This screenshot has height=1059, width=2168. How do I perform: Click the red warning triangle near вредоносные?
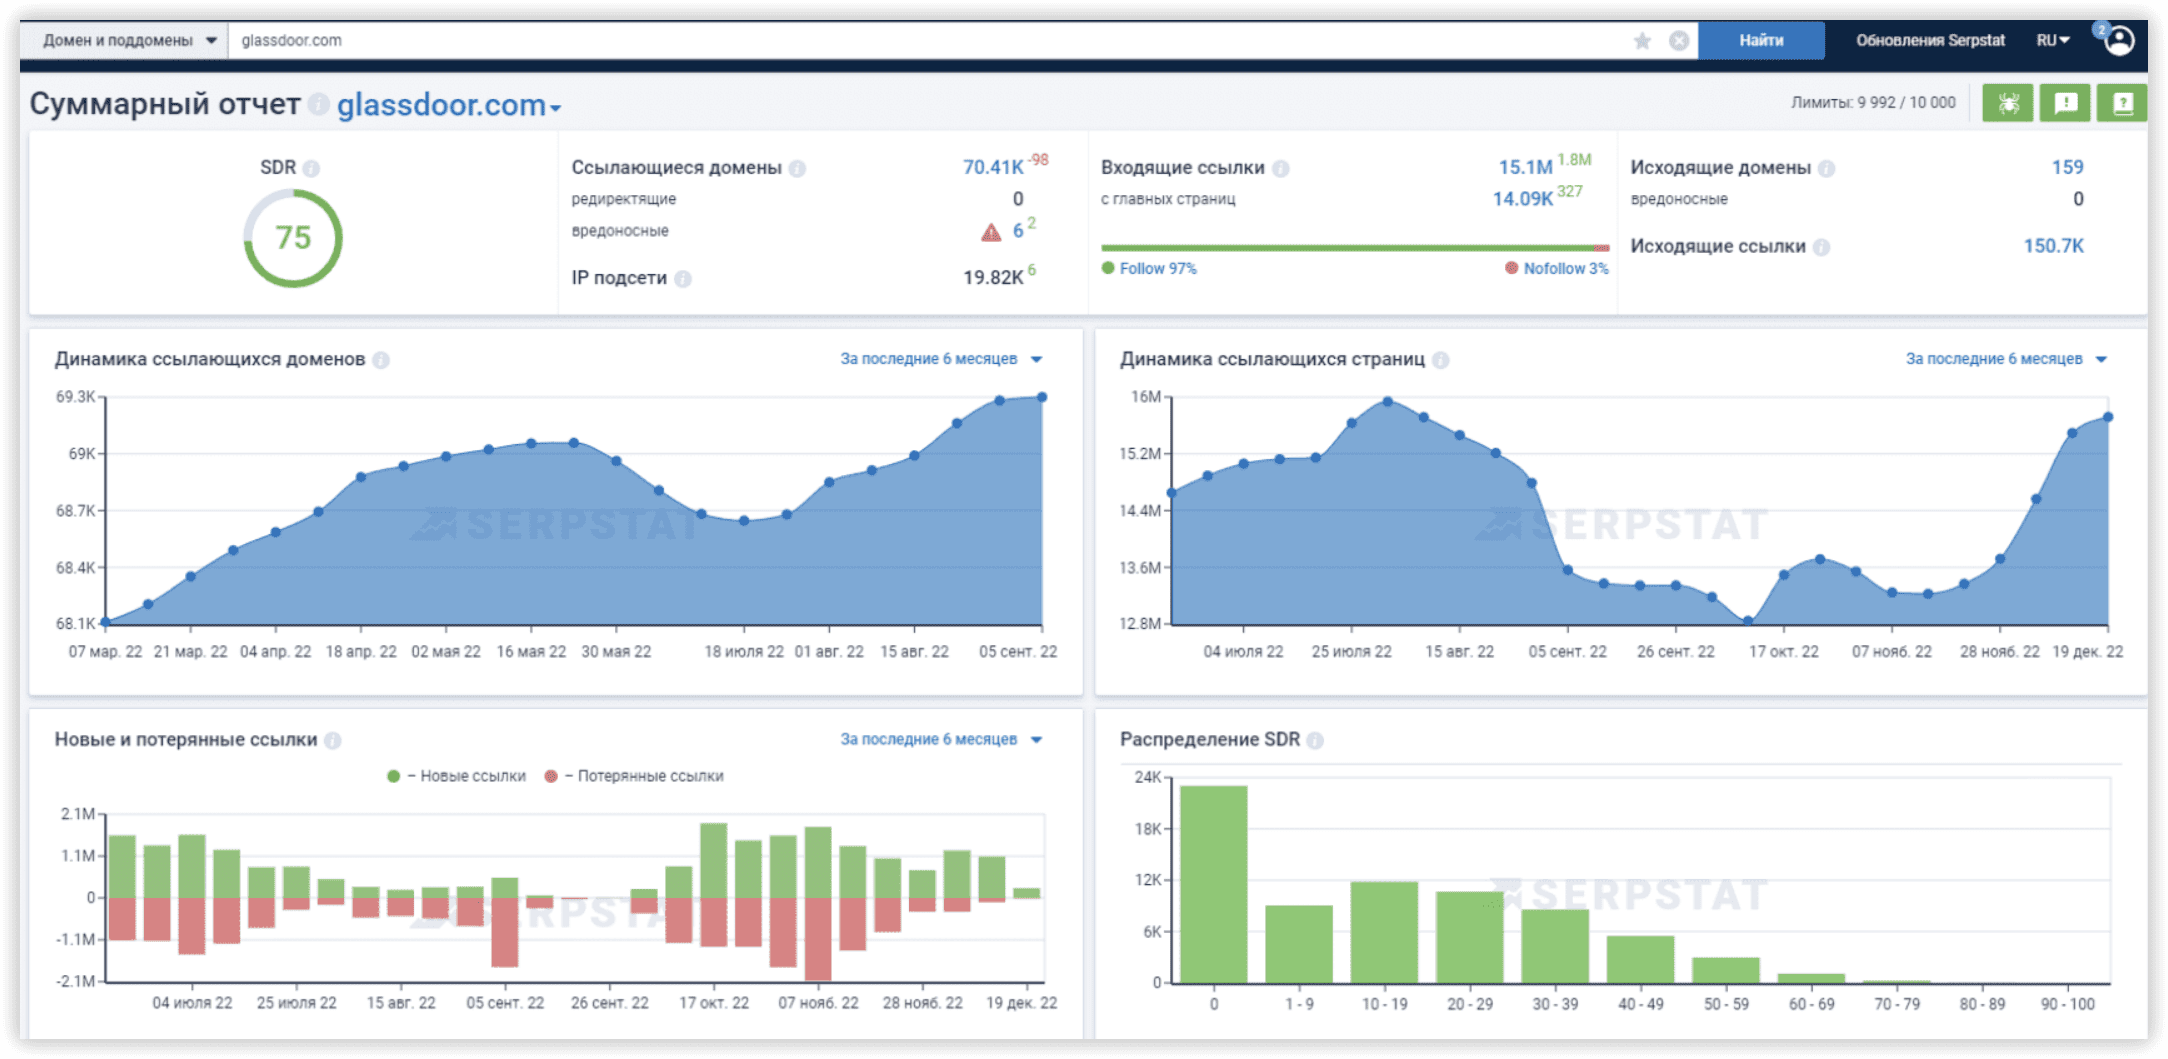pos(991,232)
